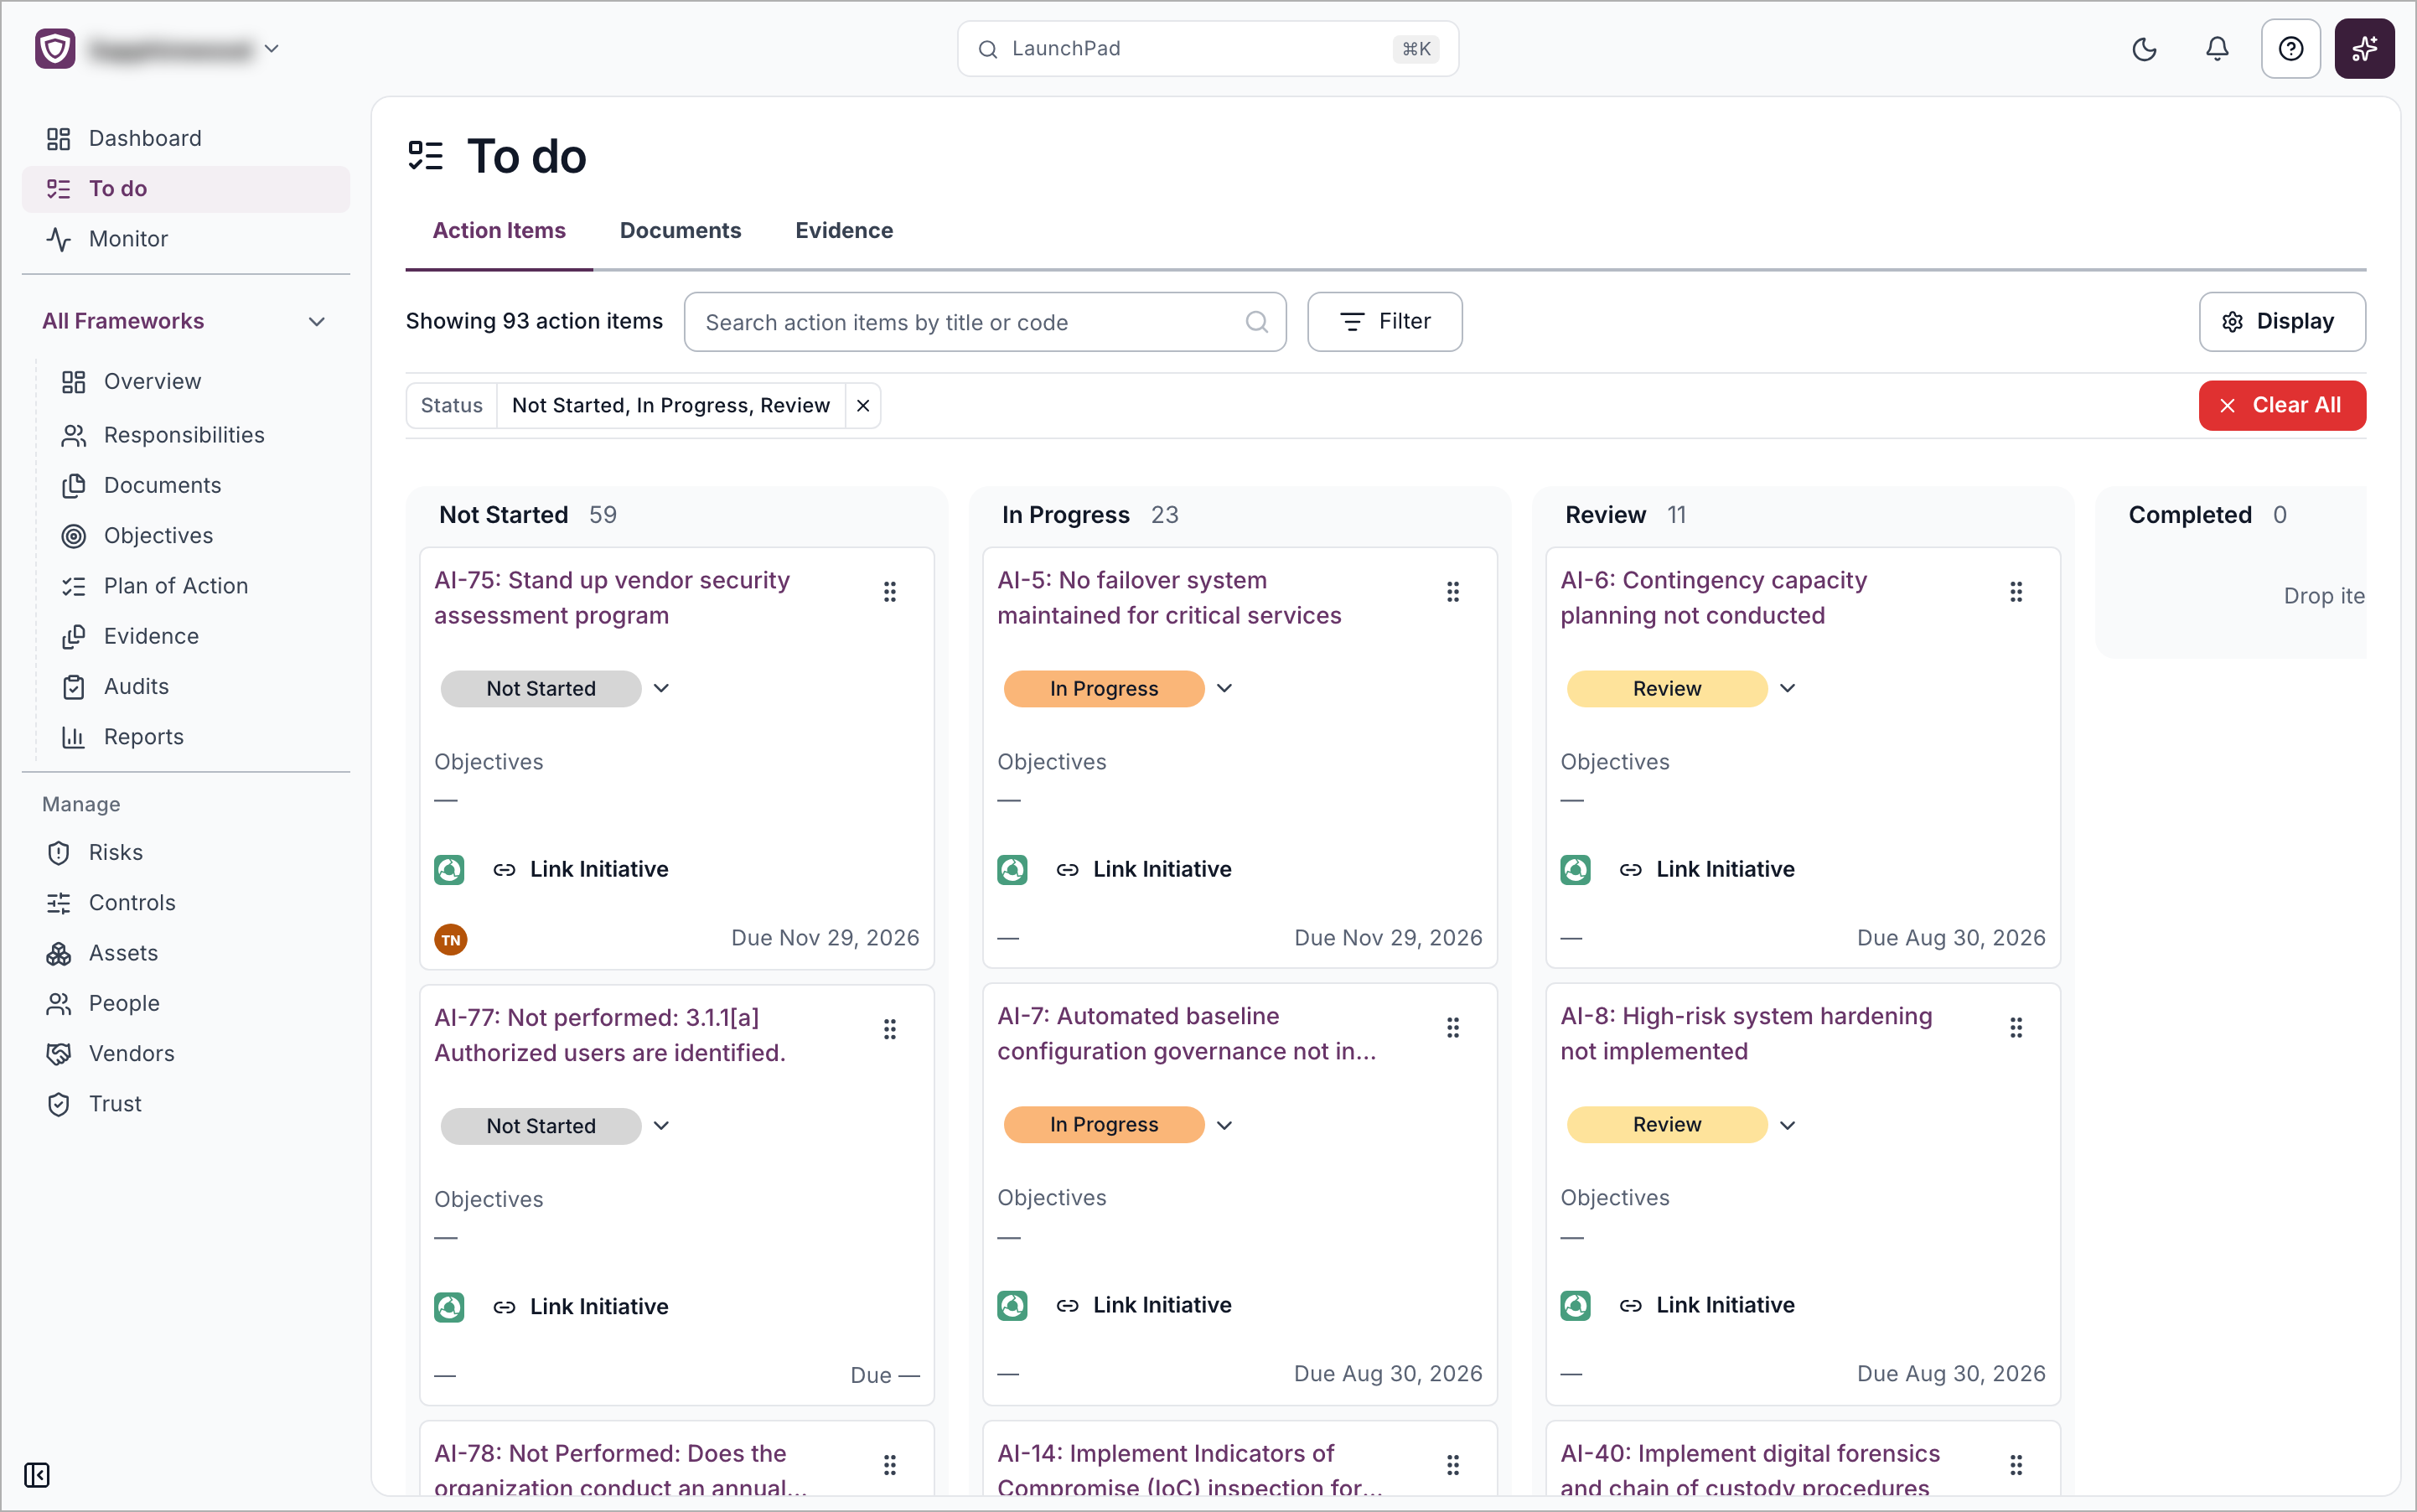
Task: Open drag menu on AI-75 card
Action: (x=889, y=592)
